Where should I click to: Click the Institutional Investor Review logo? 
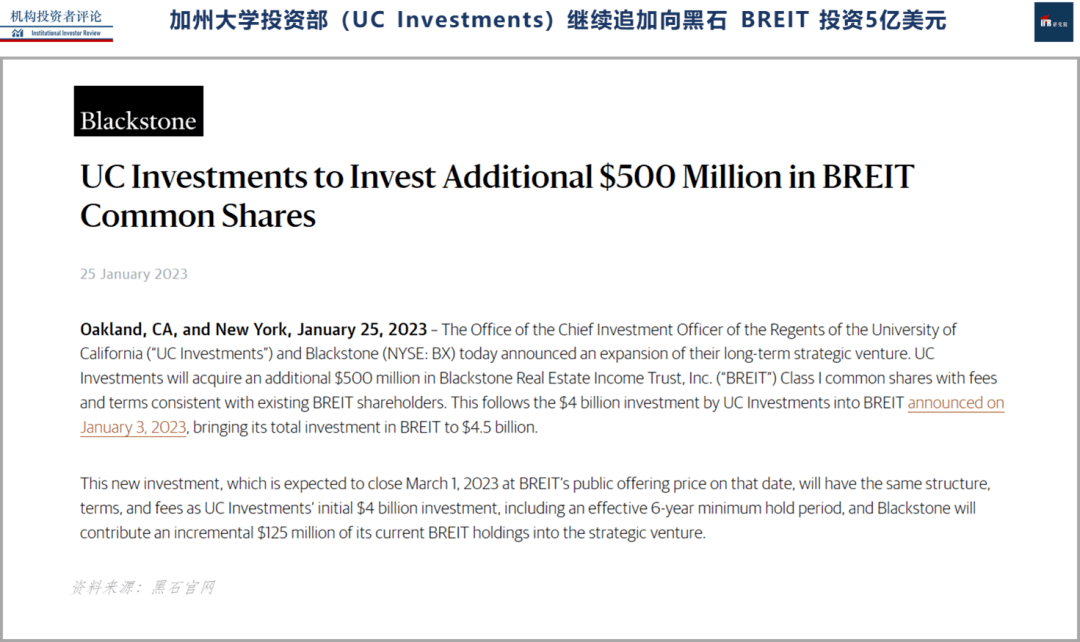coord(56,25)
